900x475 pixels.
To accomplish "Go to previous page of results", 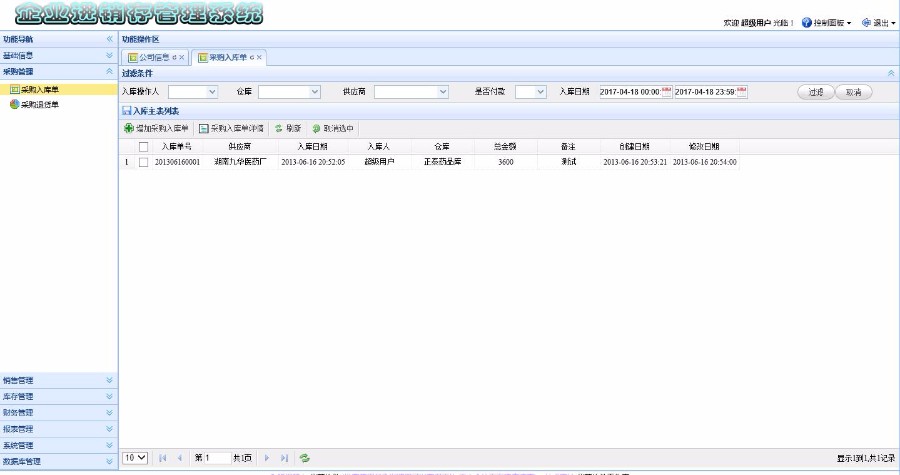I will coord(180,458).
